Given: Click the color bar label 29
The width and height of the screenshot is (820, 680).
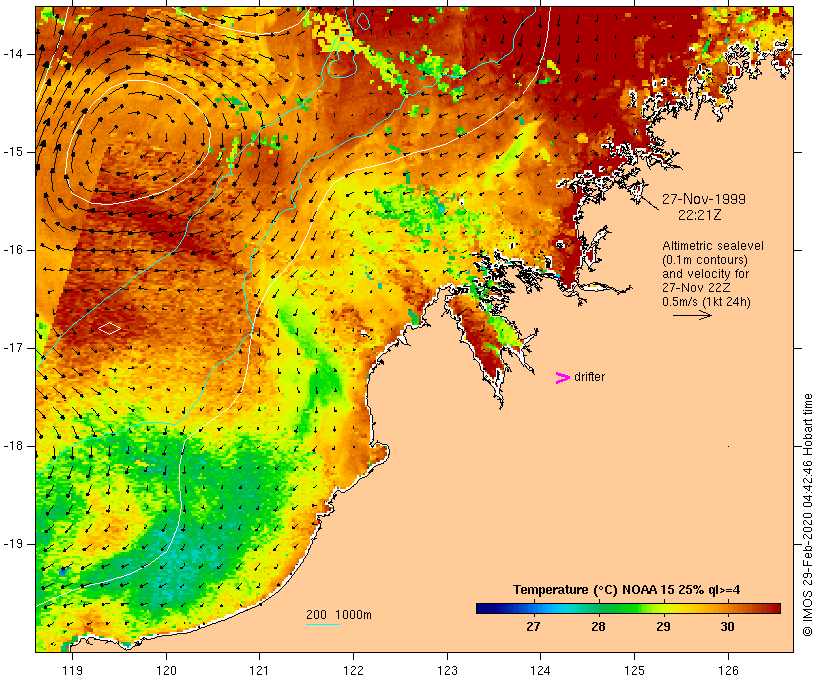Looking at the screenshot, I should pyautogui.click(x=663, y=627).
